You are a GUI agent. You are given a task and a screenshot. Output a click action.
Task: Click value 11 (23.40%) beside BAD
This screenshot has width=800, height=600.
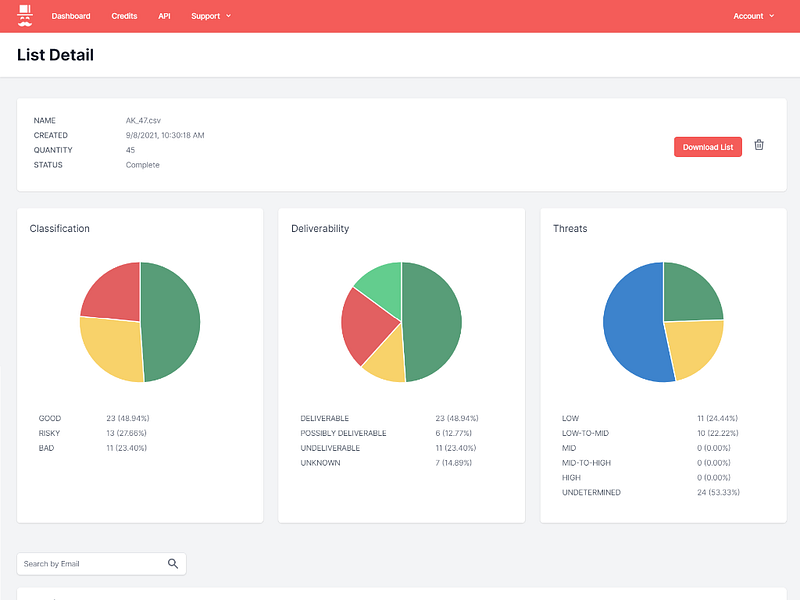pos(126,448)
